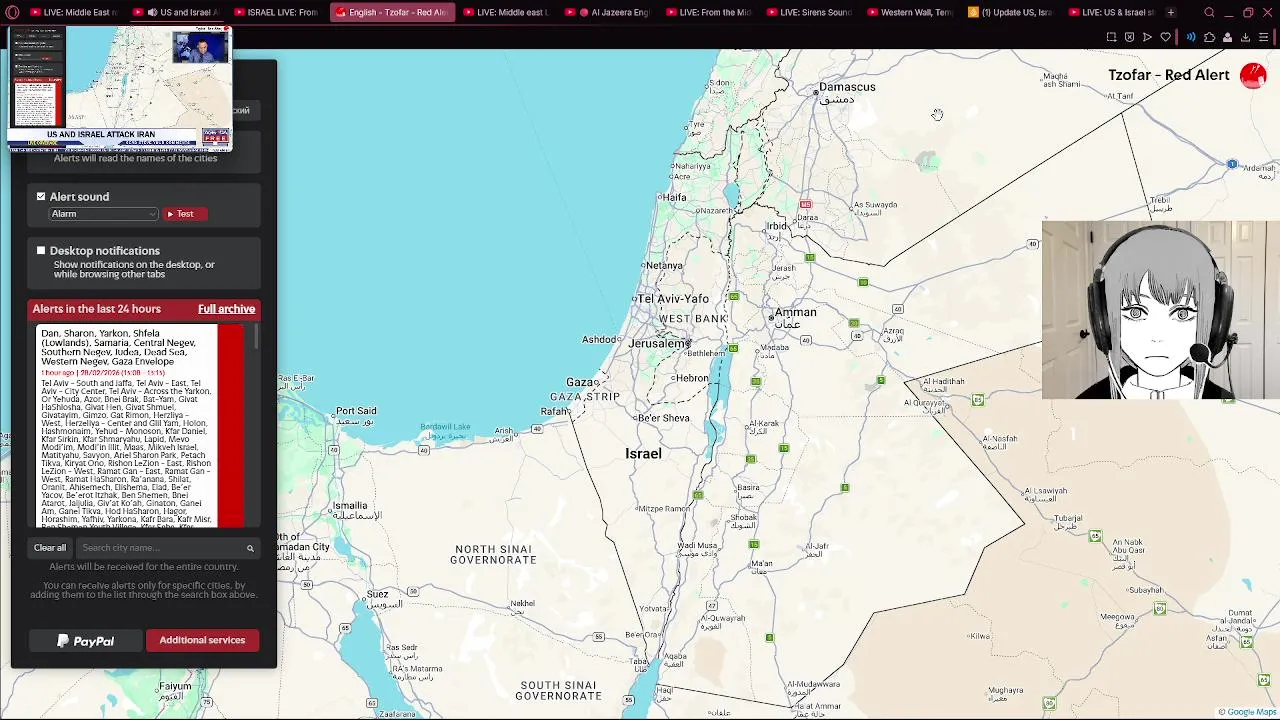Image resolution: width=1280 pixels, height=720 pixels.
Task: Take a snapshot with the toolbar snapshot icon
Action: tap(1111, 37)
